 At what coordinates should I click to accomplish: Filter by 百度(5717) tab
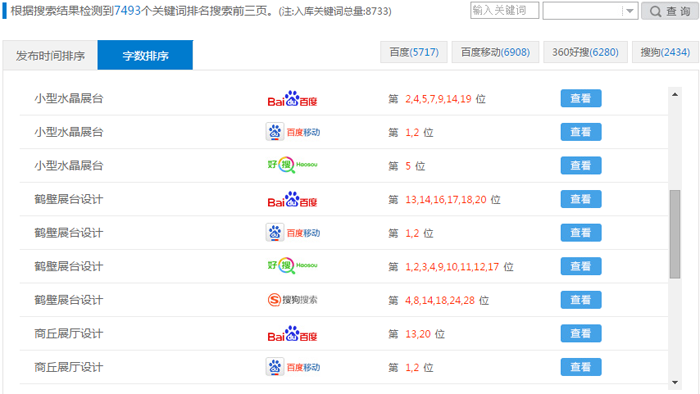414,52
